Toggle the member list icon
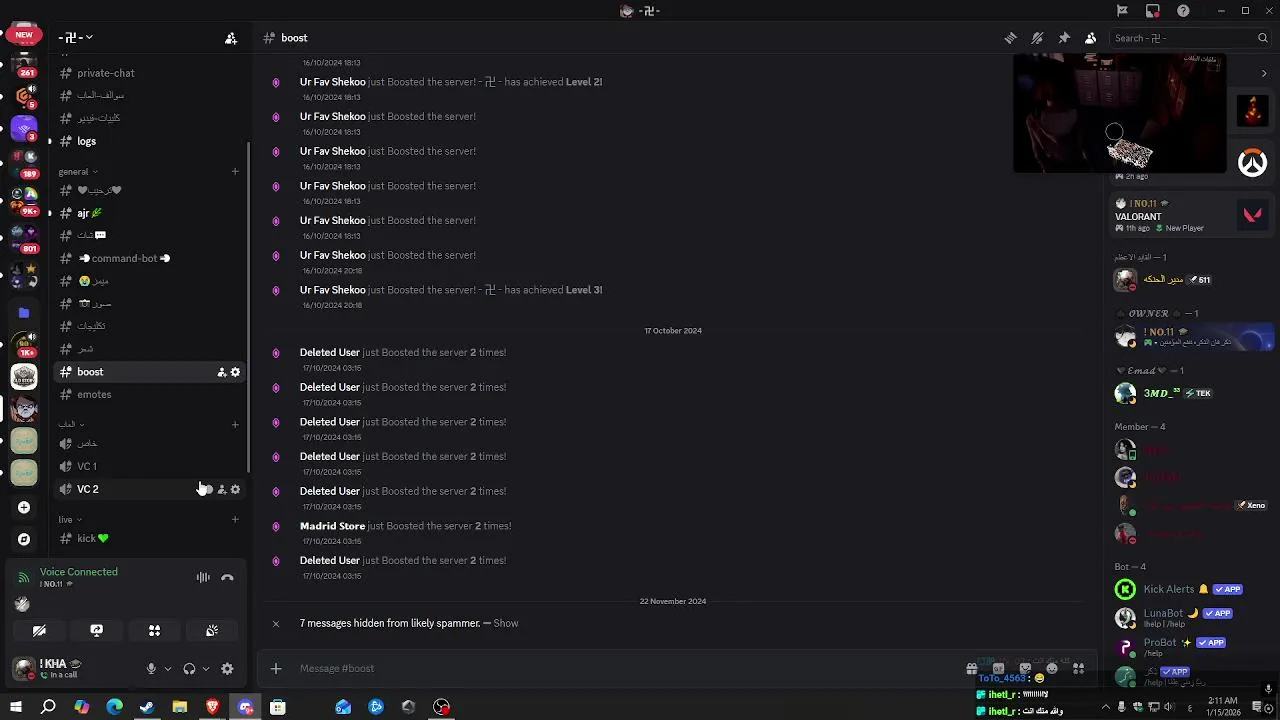 pos(1091,38)
